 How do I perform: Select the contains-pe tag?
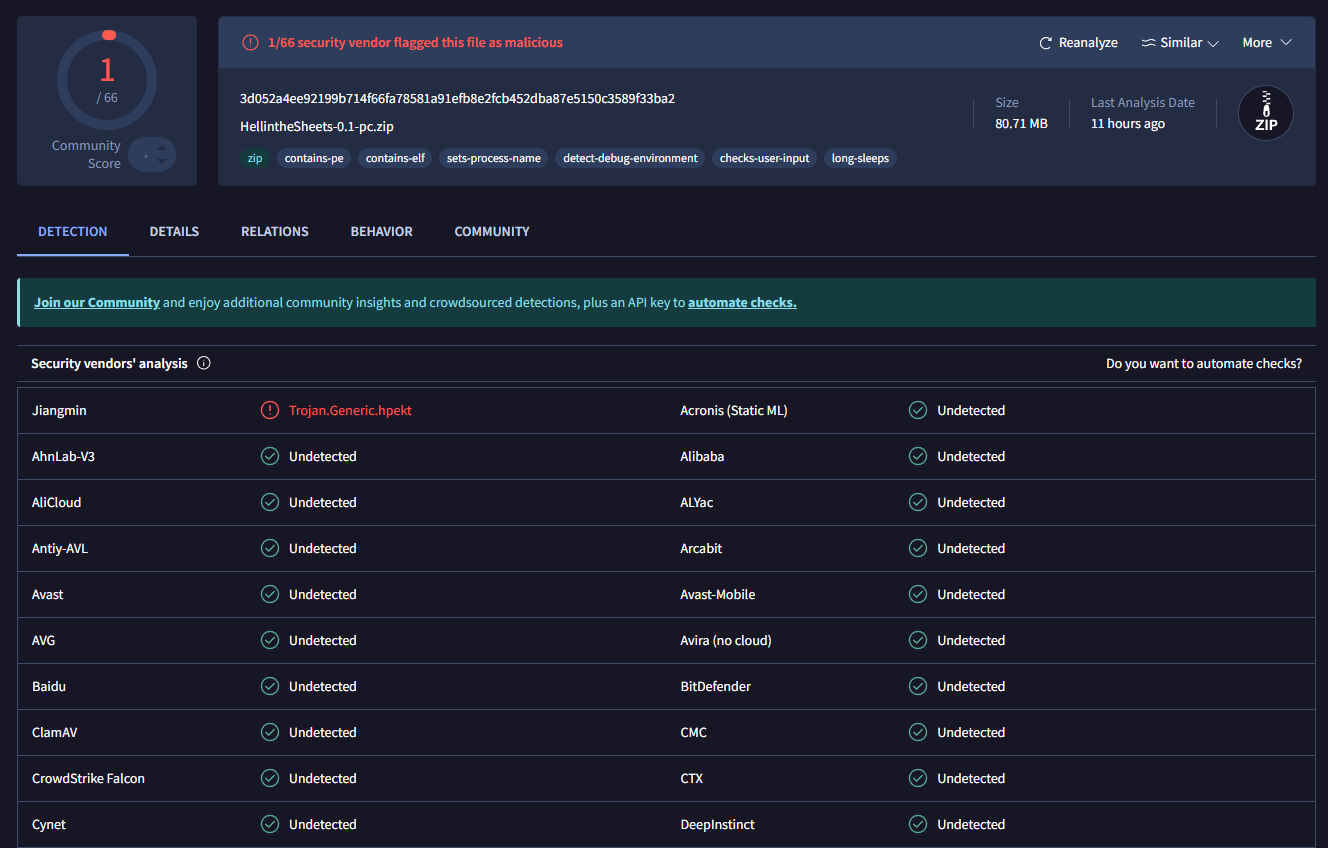click(x=314, y=158)
